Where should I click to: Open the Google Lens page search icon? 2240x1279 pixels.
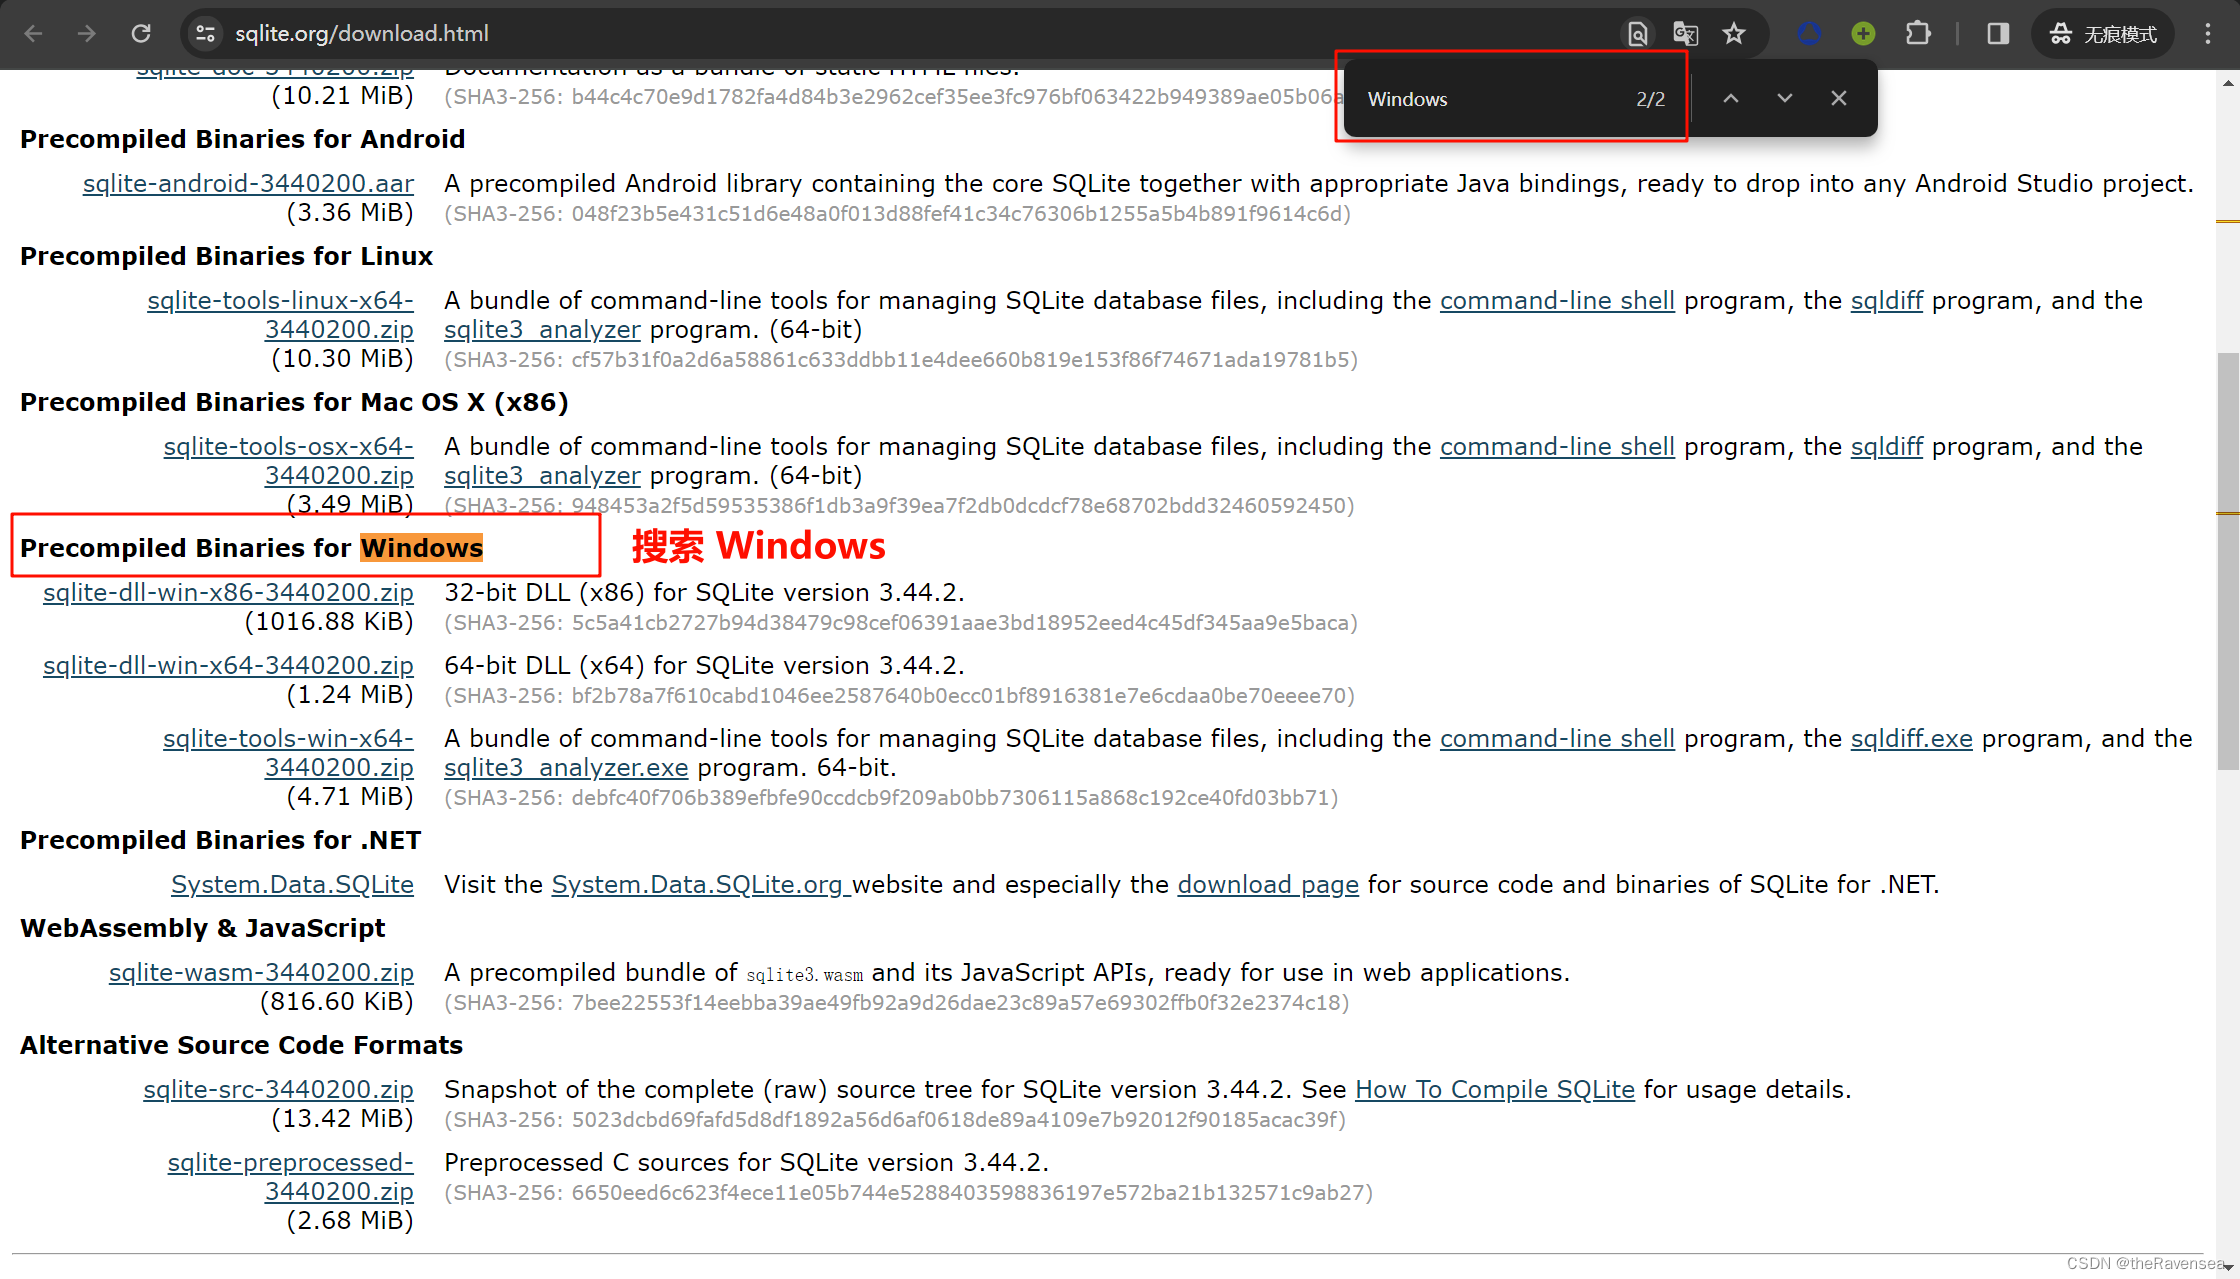1637,34
